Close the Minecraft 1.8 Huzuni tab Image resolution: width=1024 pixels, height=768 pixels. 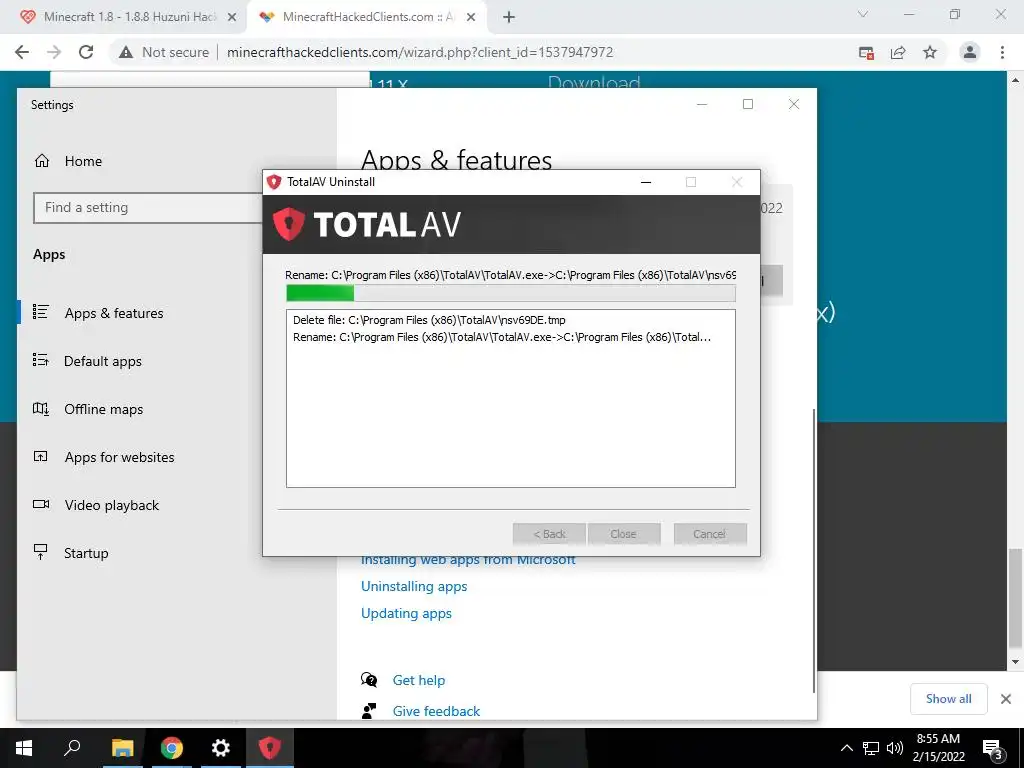(232, 18)
